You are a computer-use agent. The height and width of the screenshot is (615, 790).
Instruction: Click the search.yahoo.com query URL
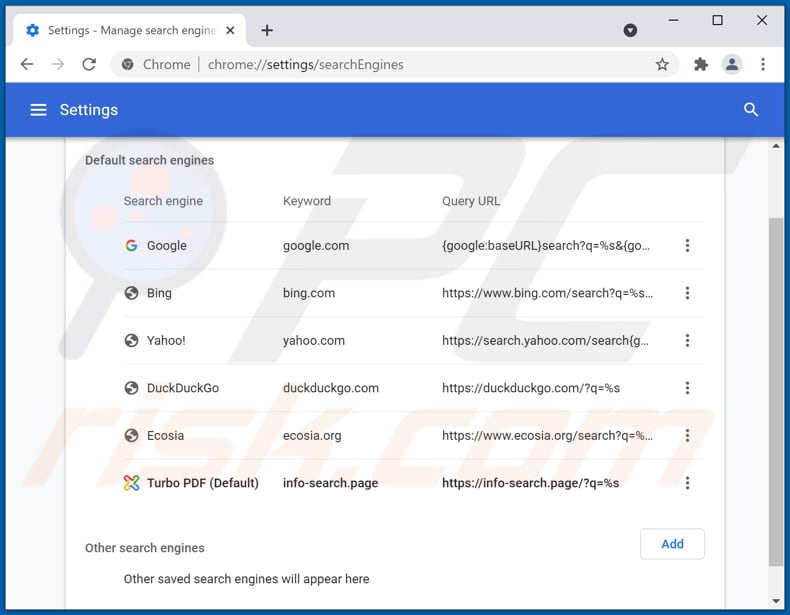coord(546,340)
